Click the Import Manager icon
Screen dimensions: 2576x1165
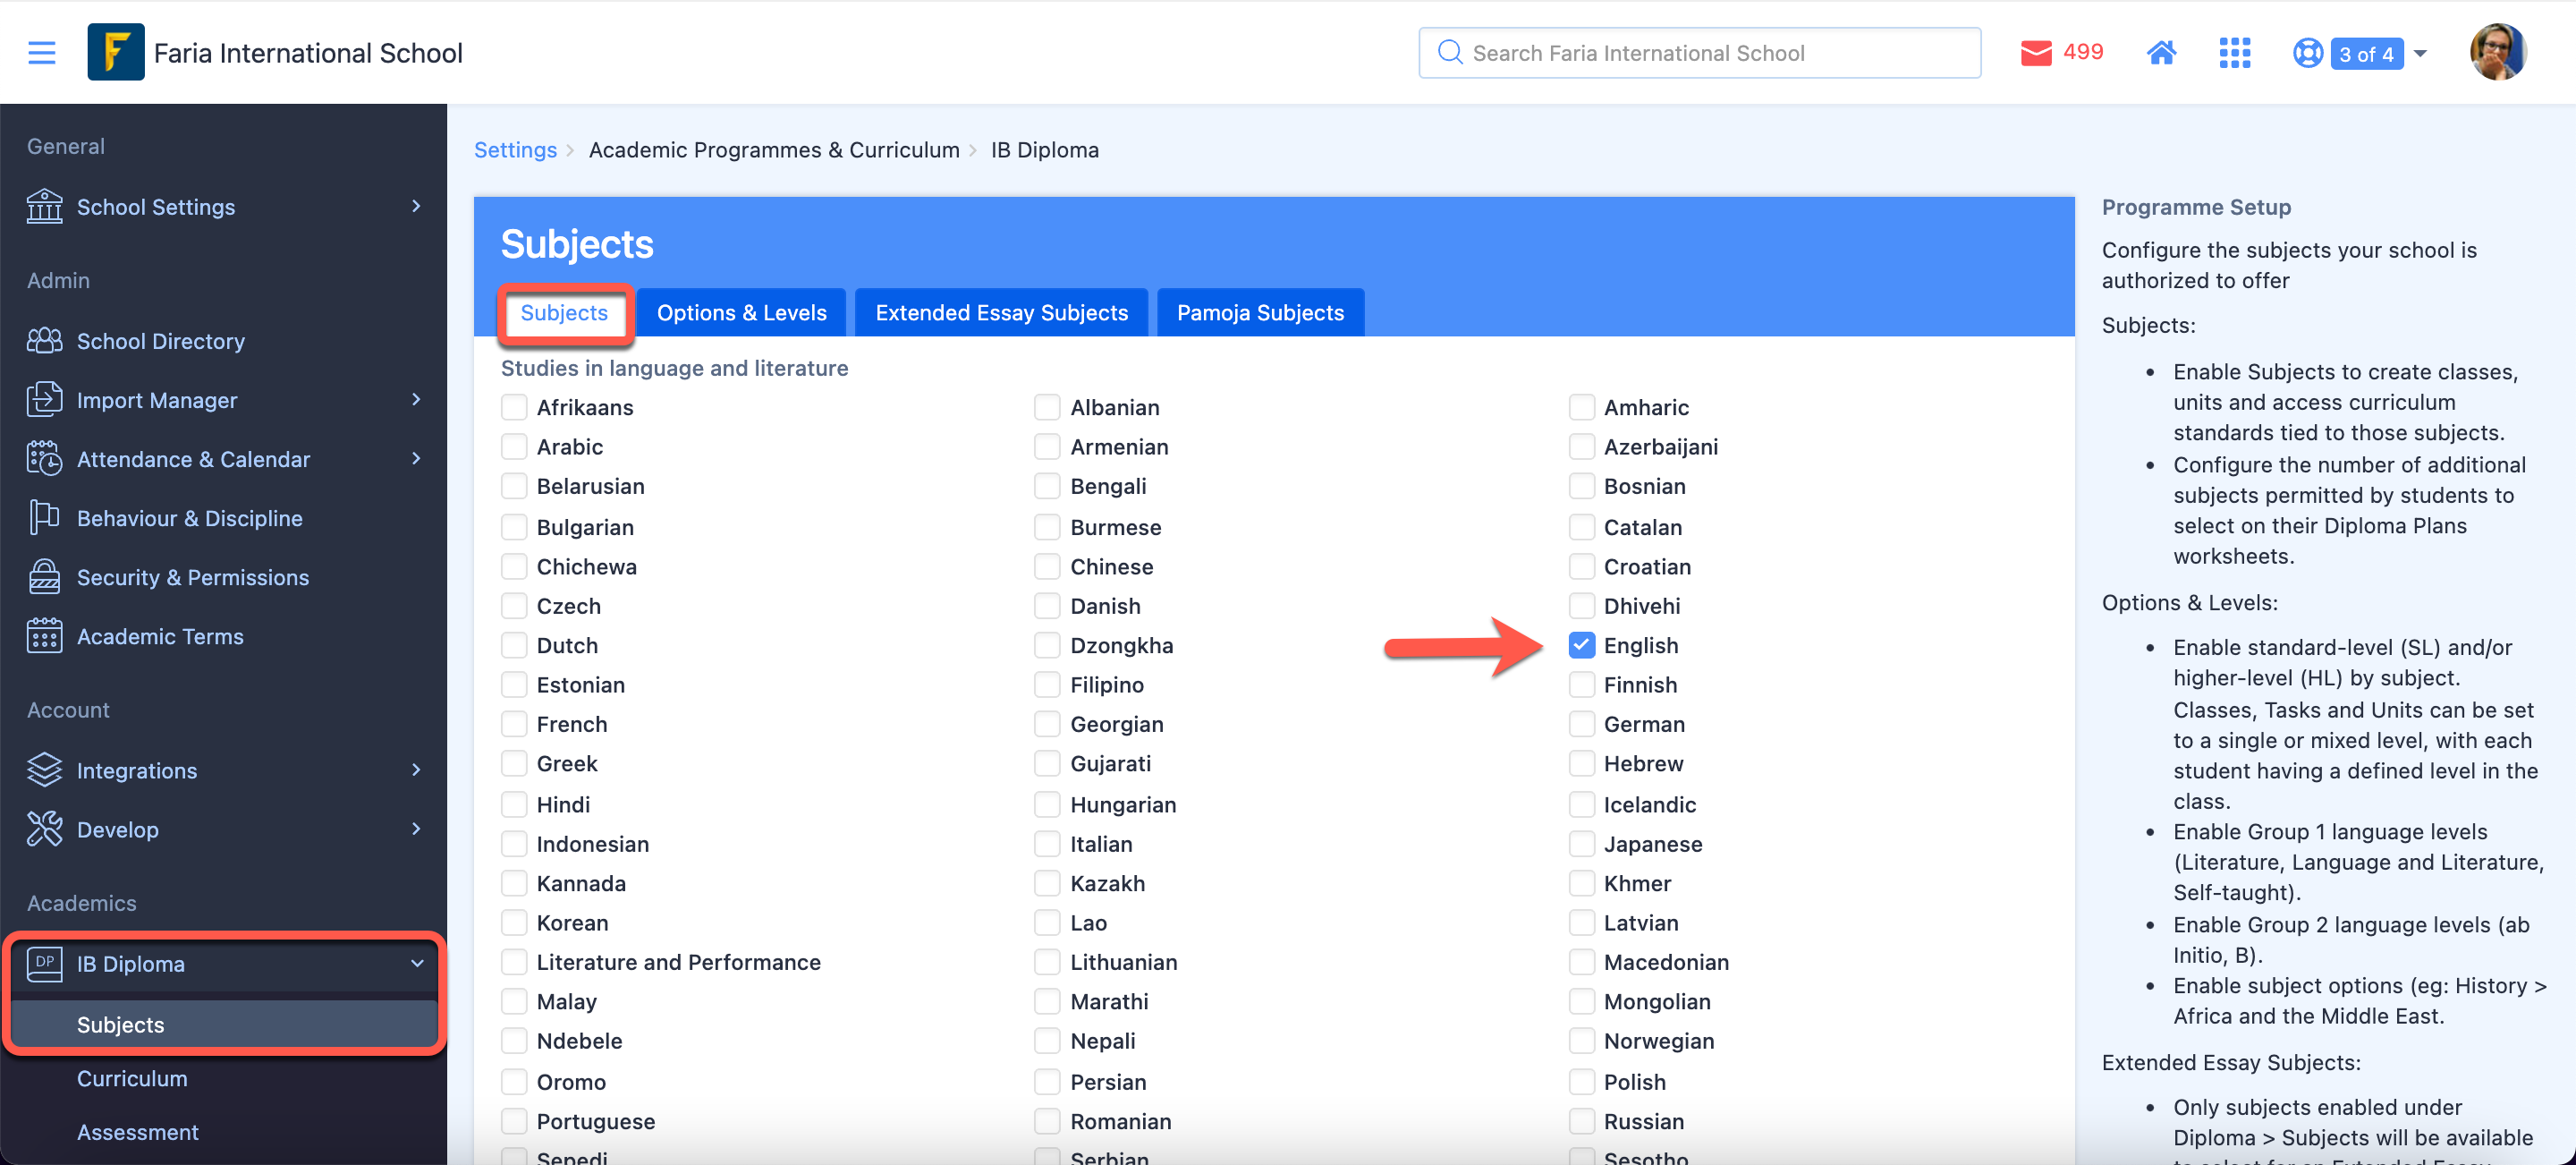coord(44,399)
